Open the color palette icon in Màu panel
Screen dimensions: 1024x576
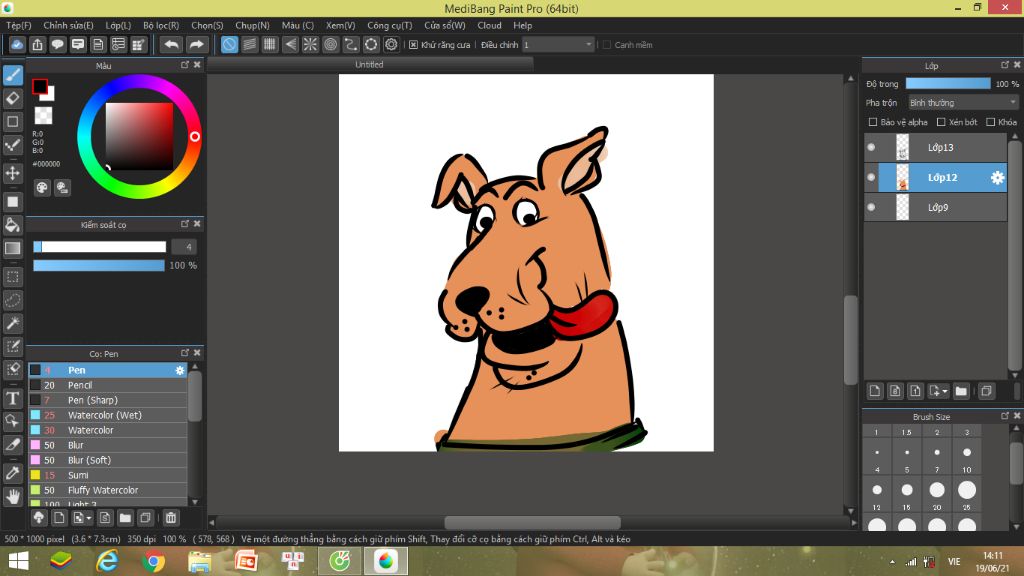pyautogui.click(x=42, y=188)
